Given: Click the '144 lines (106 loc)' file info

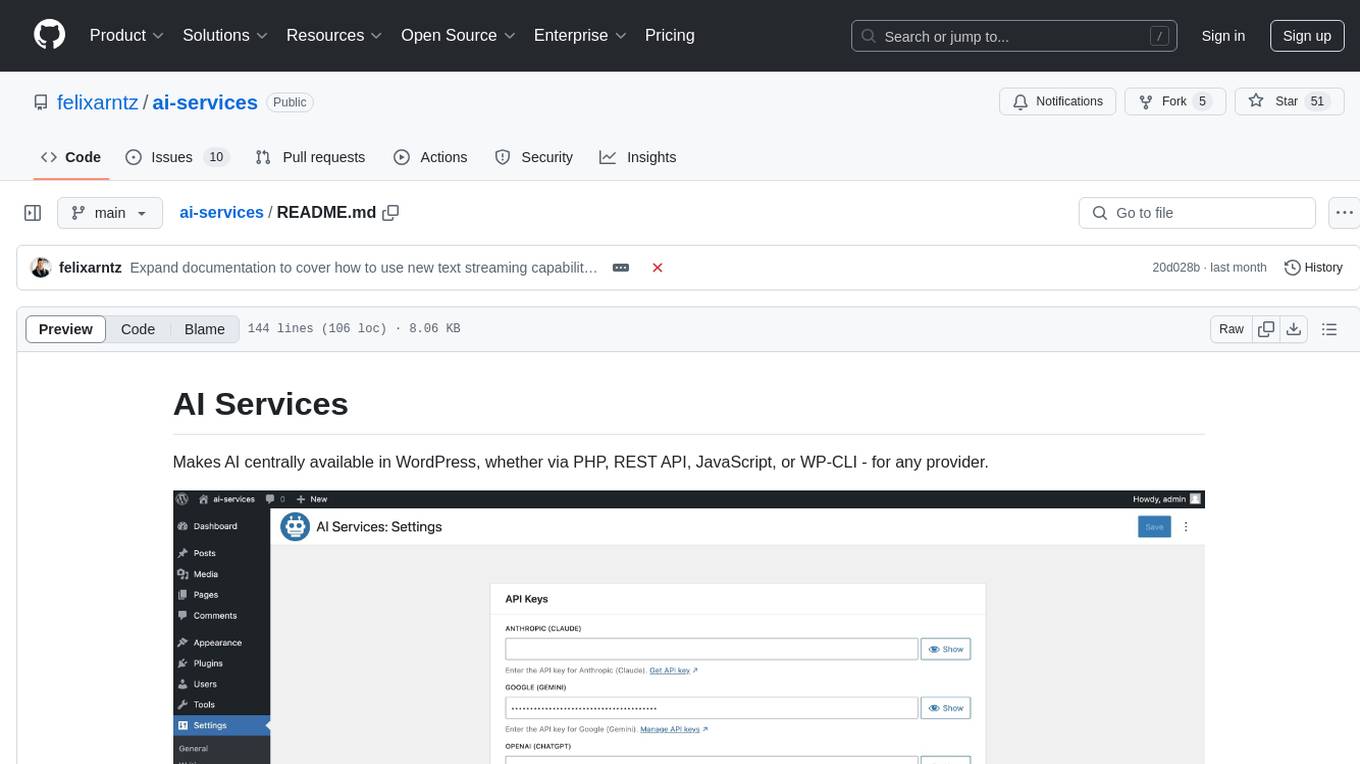Looking at the screenshot, I should [x=317, y=329].
